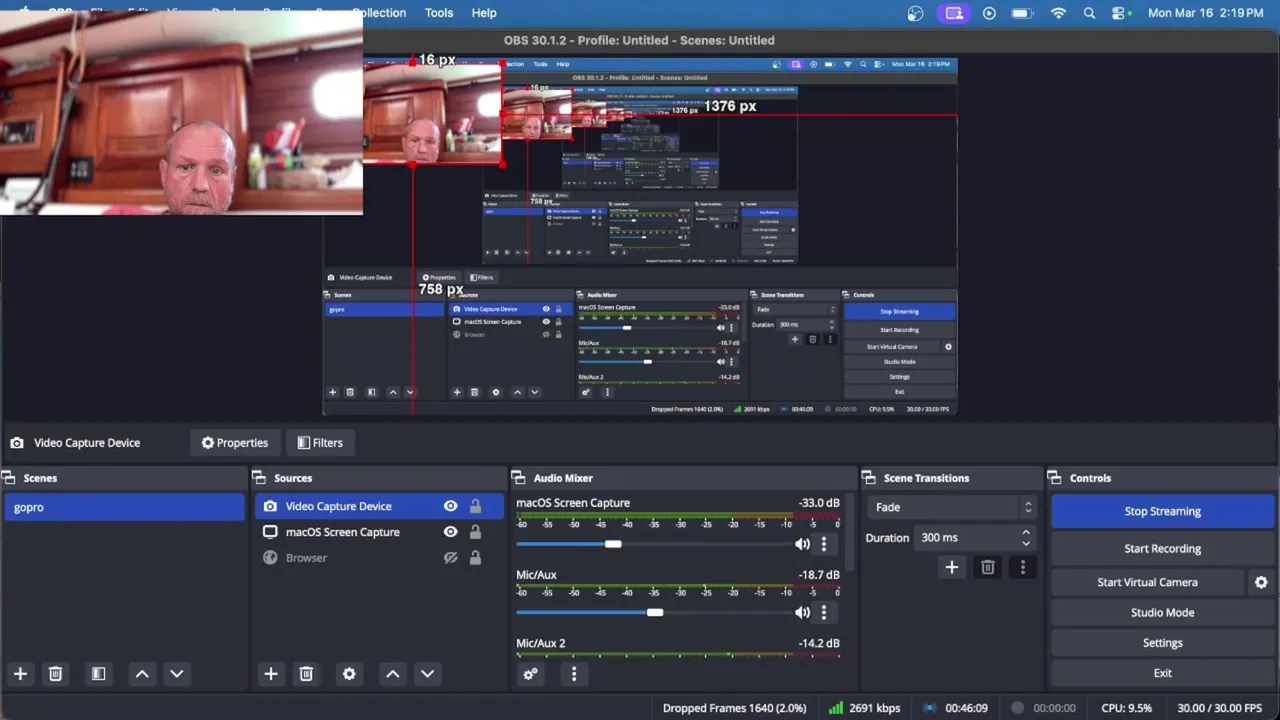Click the battery status icon
This screenshot has width=1280, height=720.
click(1021, 13)
